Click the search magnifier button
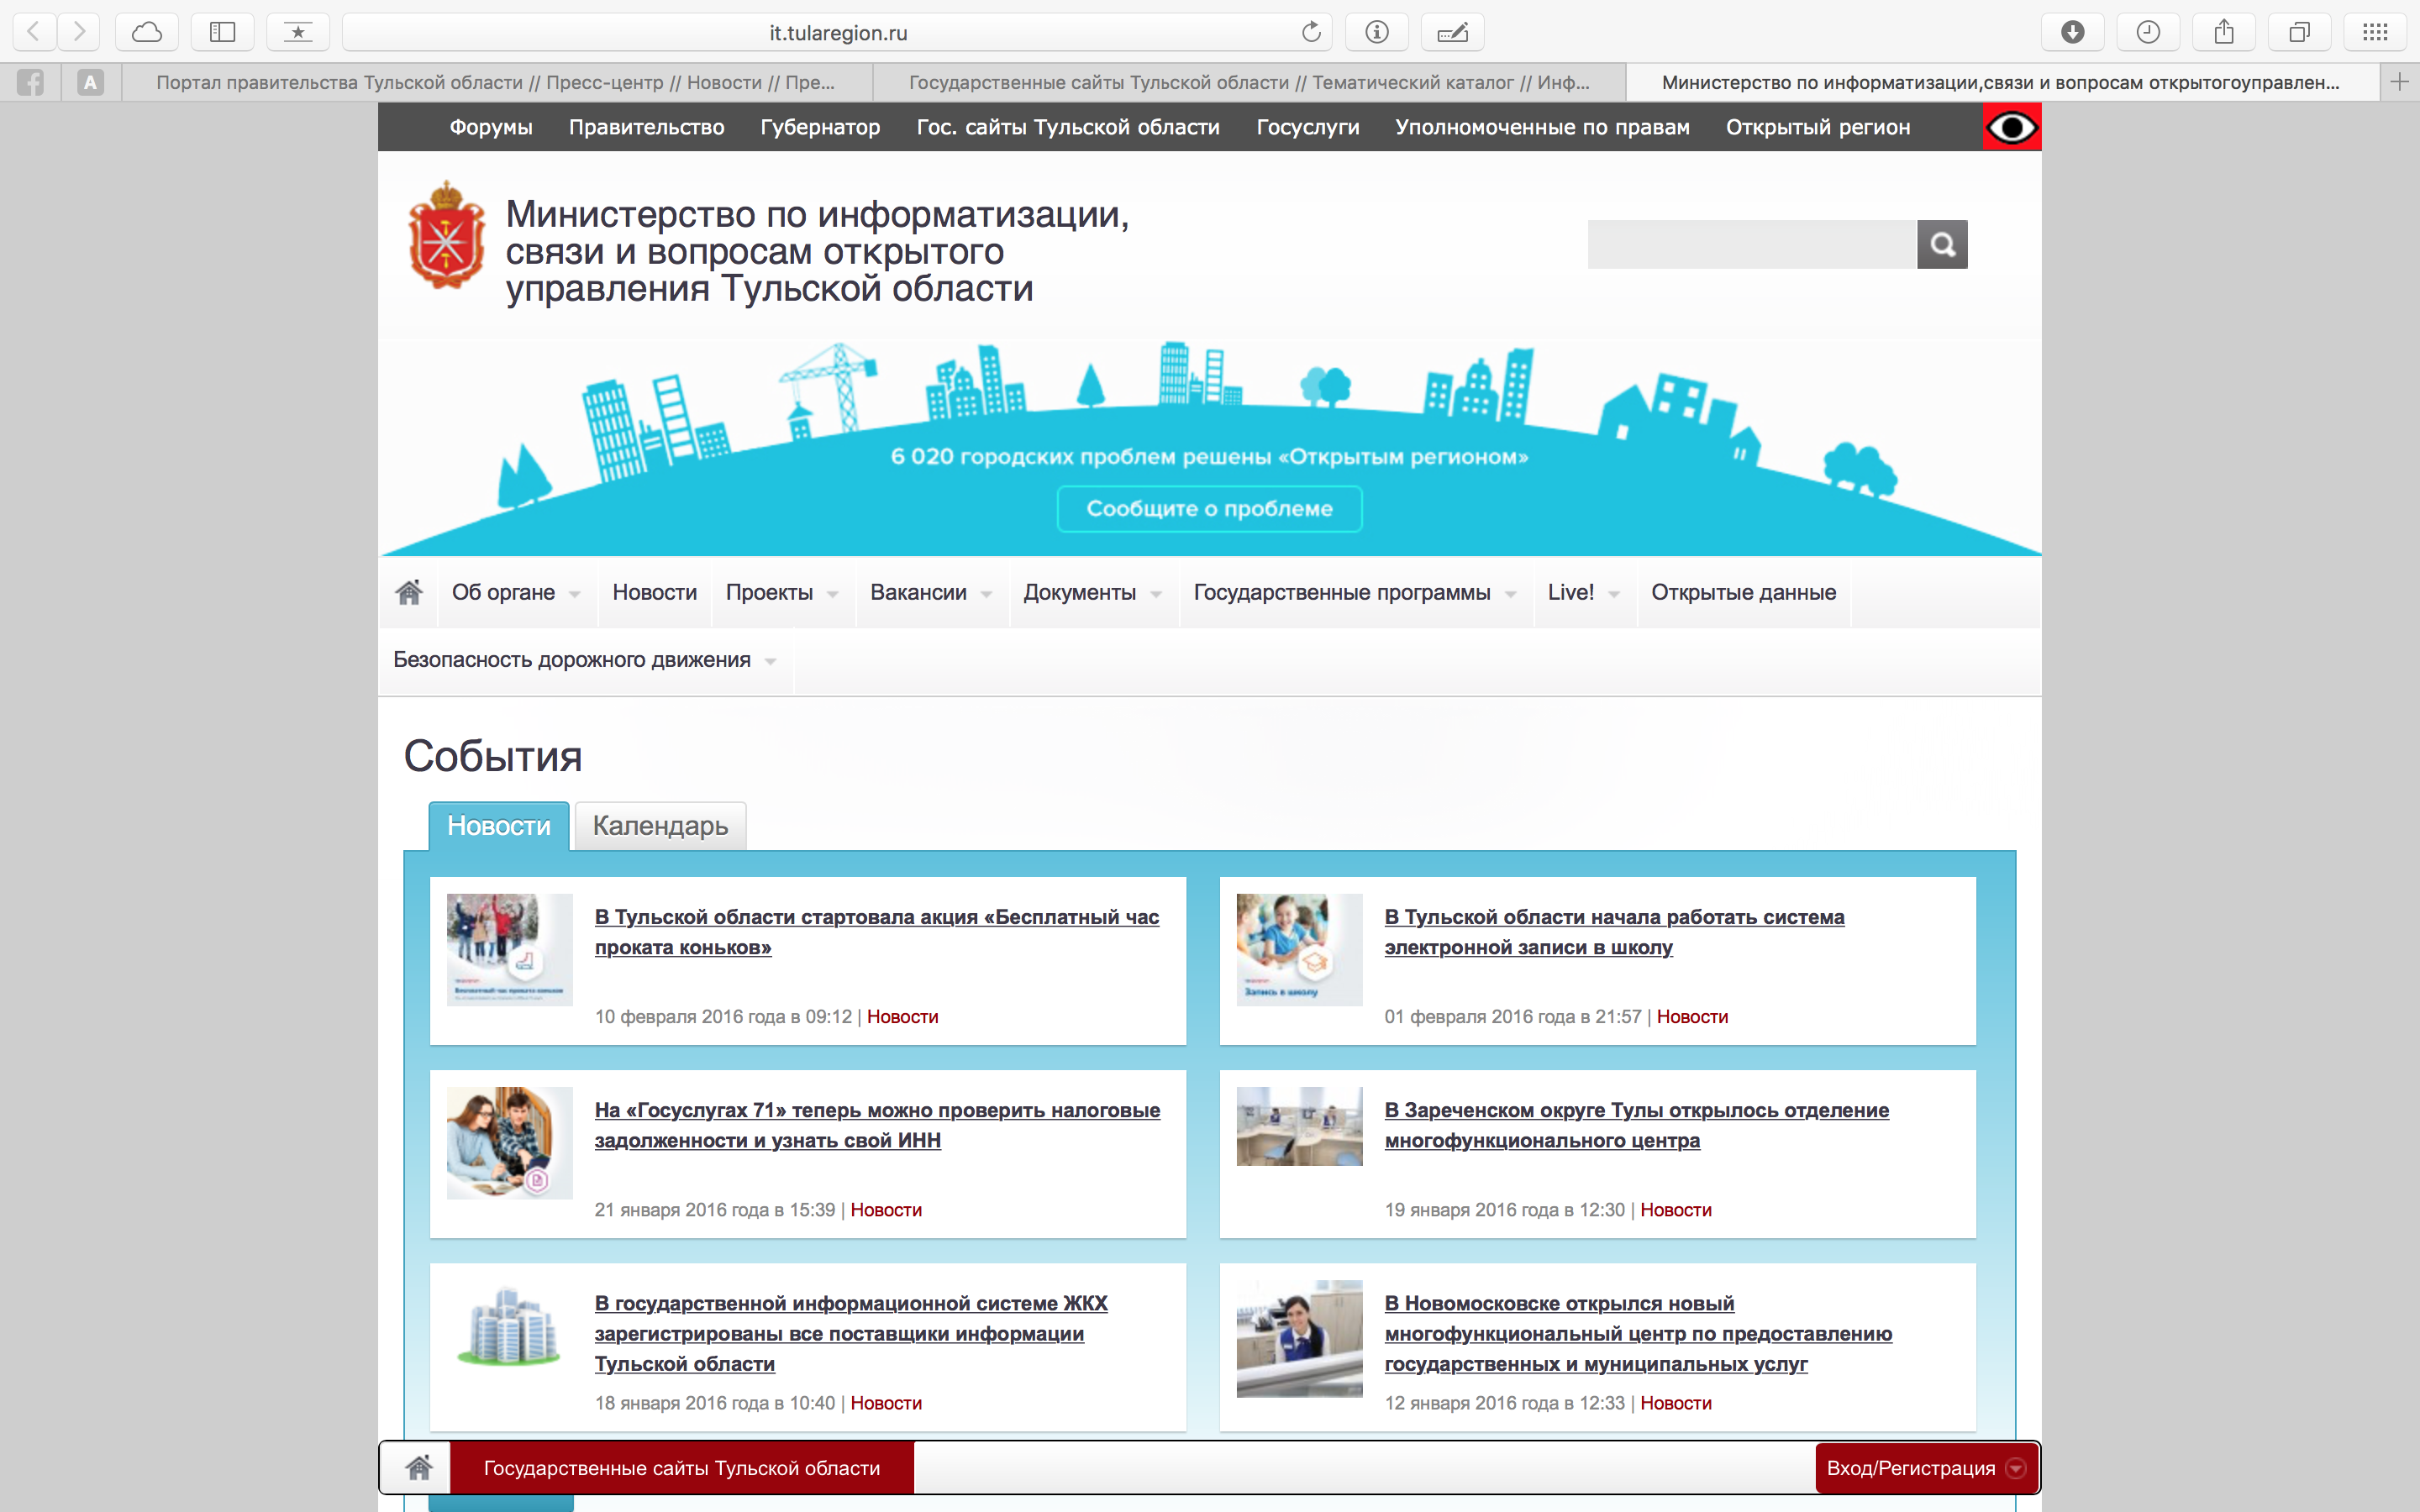This screenshot has width=2420, height=1512. click(1942, 244)
